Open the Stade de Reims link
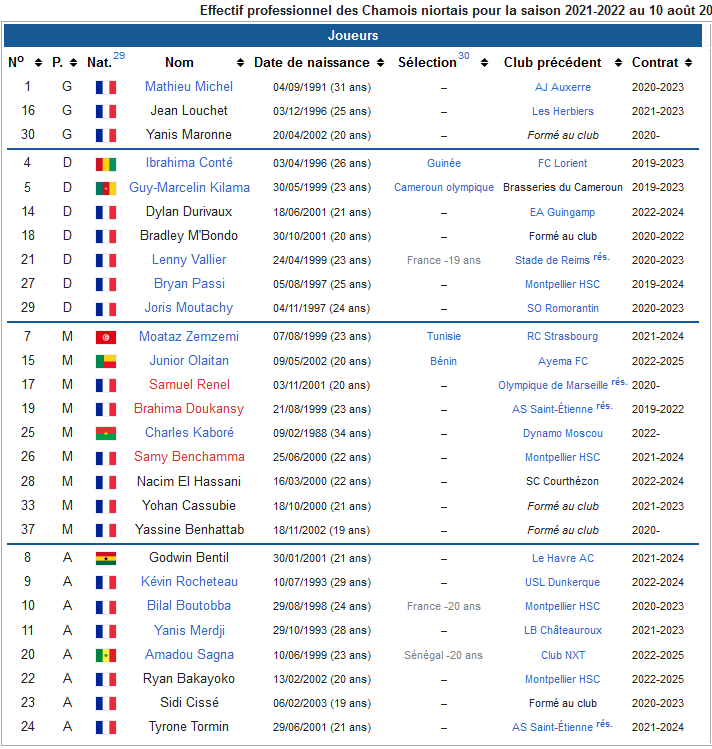Viewport: 712px width, 749px height. pos(553,260)
